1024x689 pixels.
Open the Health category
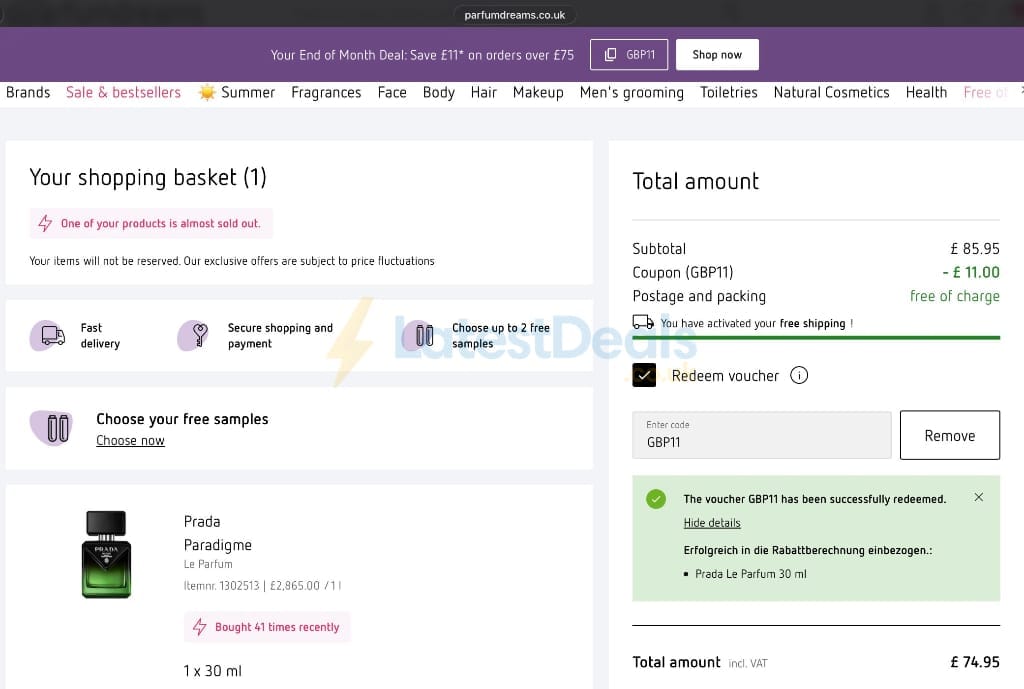[925, 93]
